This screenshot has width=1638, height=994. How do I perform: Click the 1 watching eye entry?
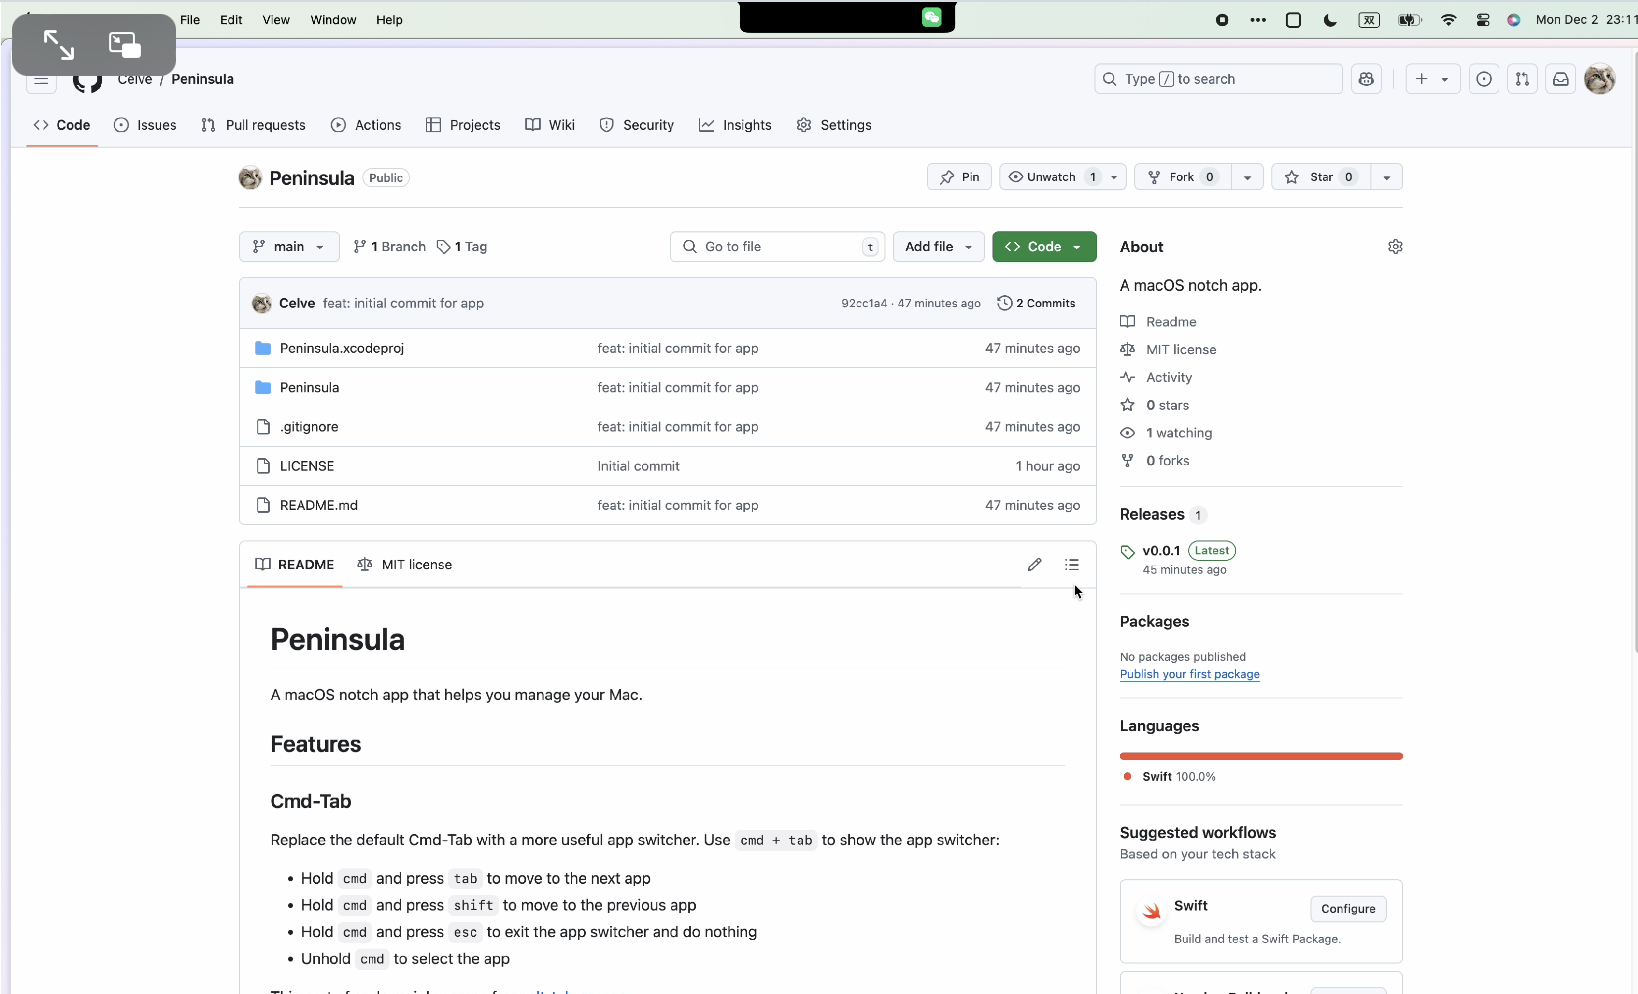1167,433
